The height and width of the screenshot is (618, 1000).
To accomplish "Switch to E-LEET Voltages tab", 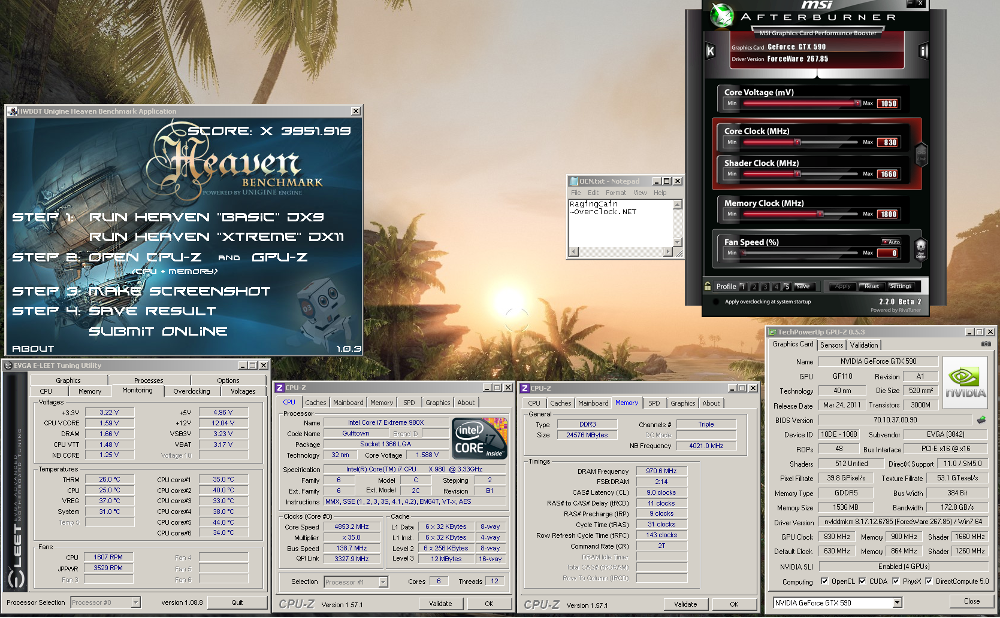I will pyautogui.click(x=242, y=392).
